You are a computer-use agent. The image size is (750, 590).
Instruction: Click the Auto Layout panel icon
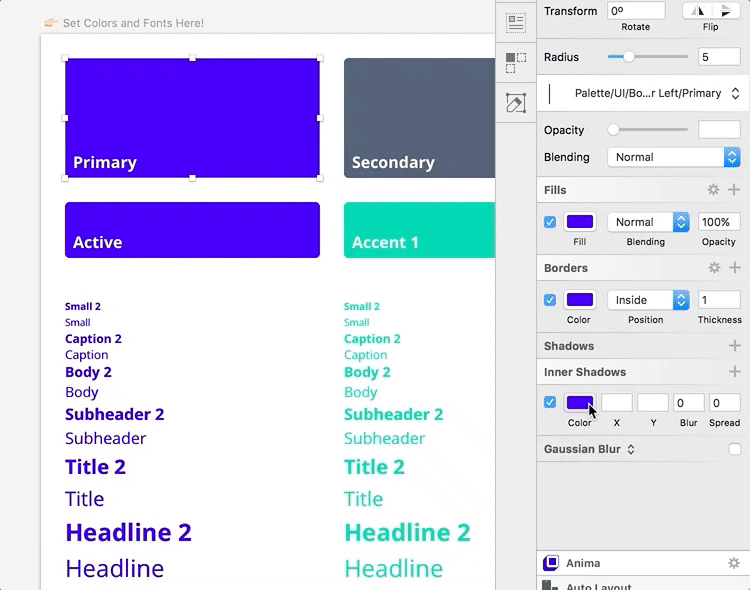tap(551, 585)
